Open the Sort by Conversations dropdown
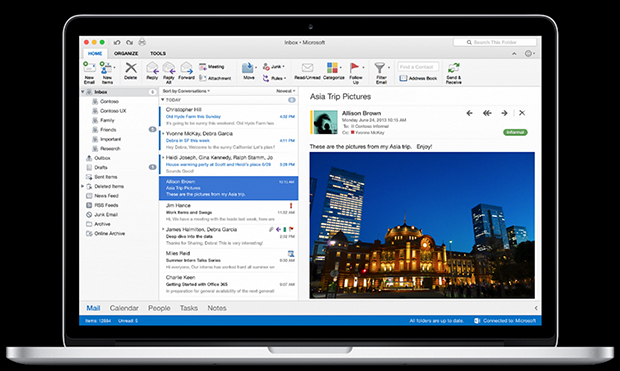 tap(186, 91)
